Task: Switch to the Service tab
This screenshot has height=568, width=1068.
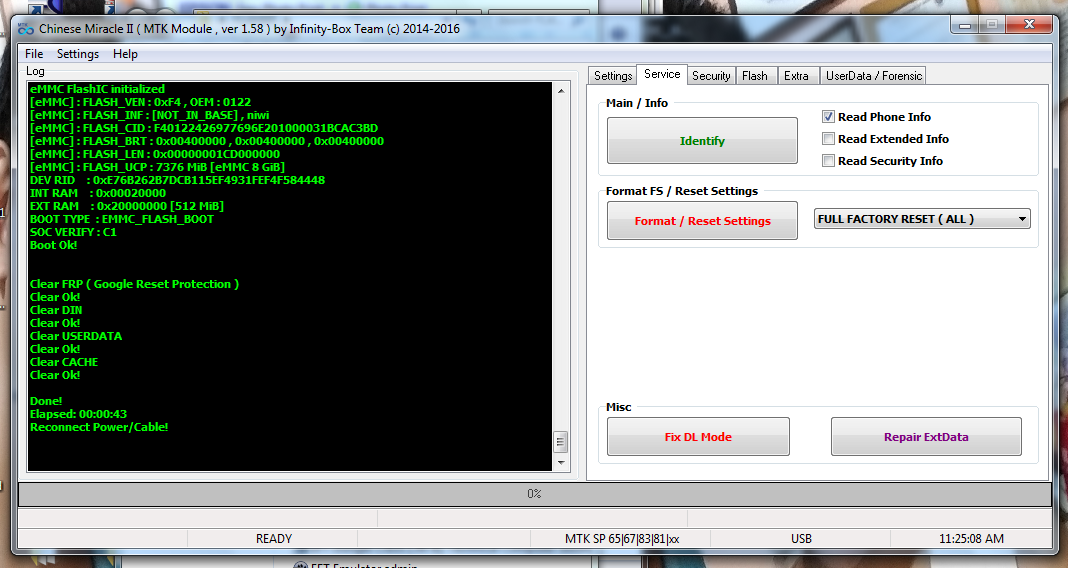Action: click(662, 74)
